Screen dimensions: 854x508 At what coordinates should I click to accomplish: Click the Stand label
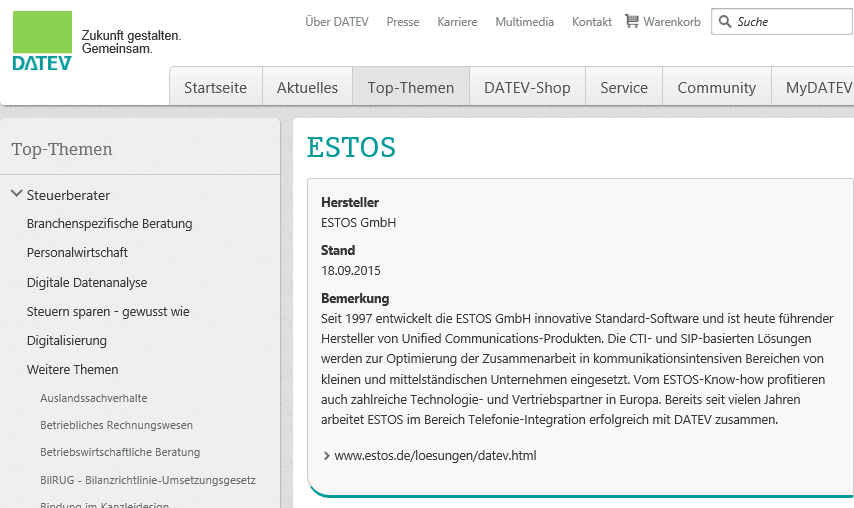338,250
